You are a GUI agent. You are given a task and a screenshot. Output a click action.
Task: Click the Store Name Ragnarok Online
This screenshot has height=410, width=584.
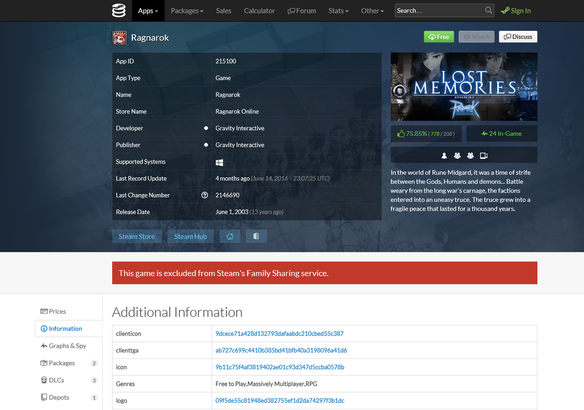[x=237, y=111]
